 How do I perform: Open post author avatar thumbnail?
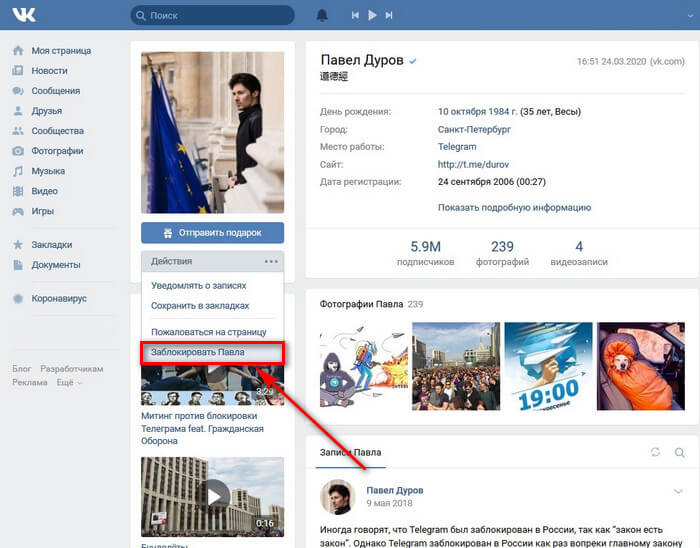point(338,497)
